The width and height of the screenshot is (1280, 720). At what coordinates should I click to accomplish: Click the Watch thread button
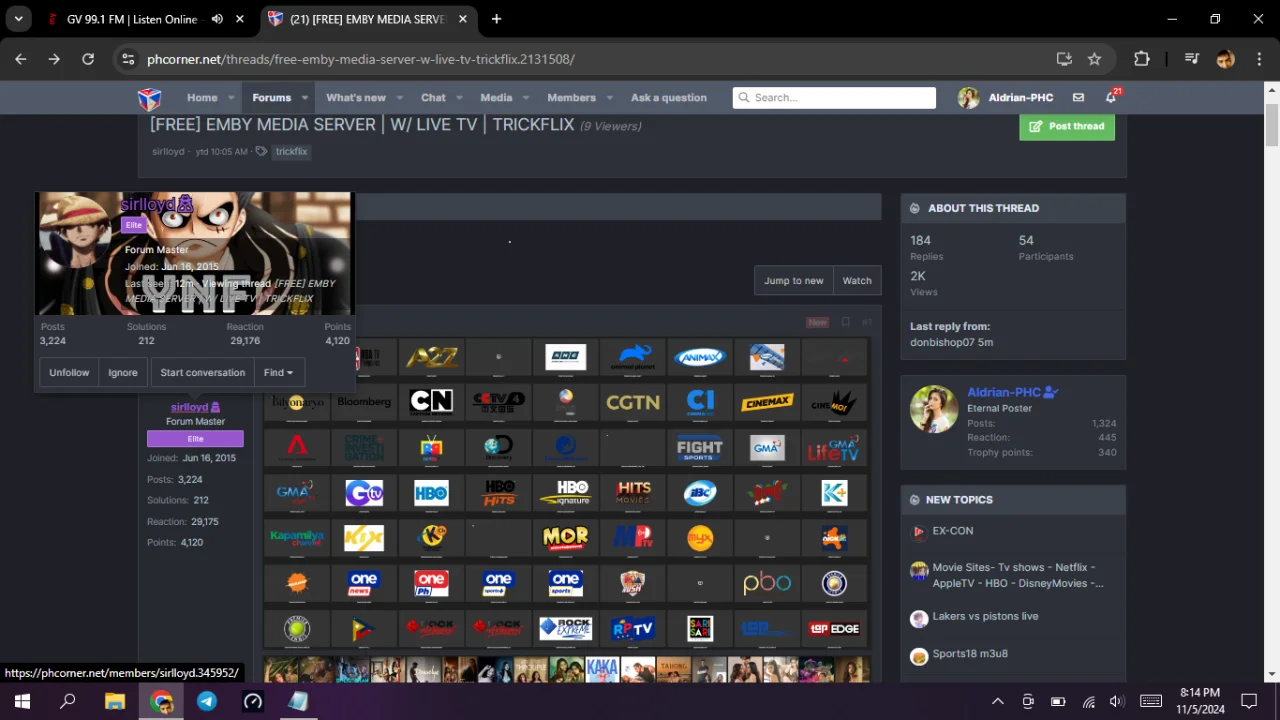[x=857, y=281]
